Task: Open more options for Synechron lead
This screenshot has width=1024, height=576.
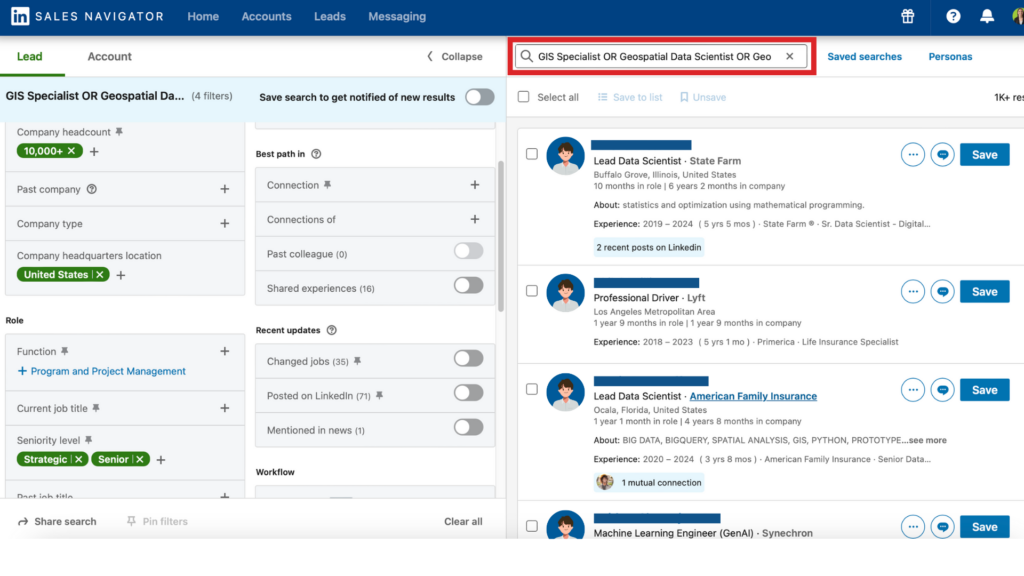Action: click(912, 526)
